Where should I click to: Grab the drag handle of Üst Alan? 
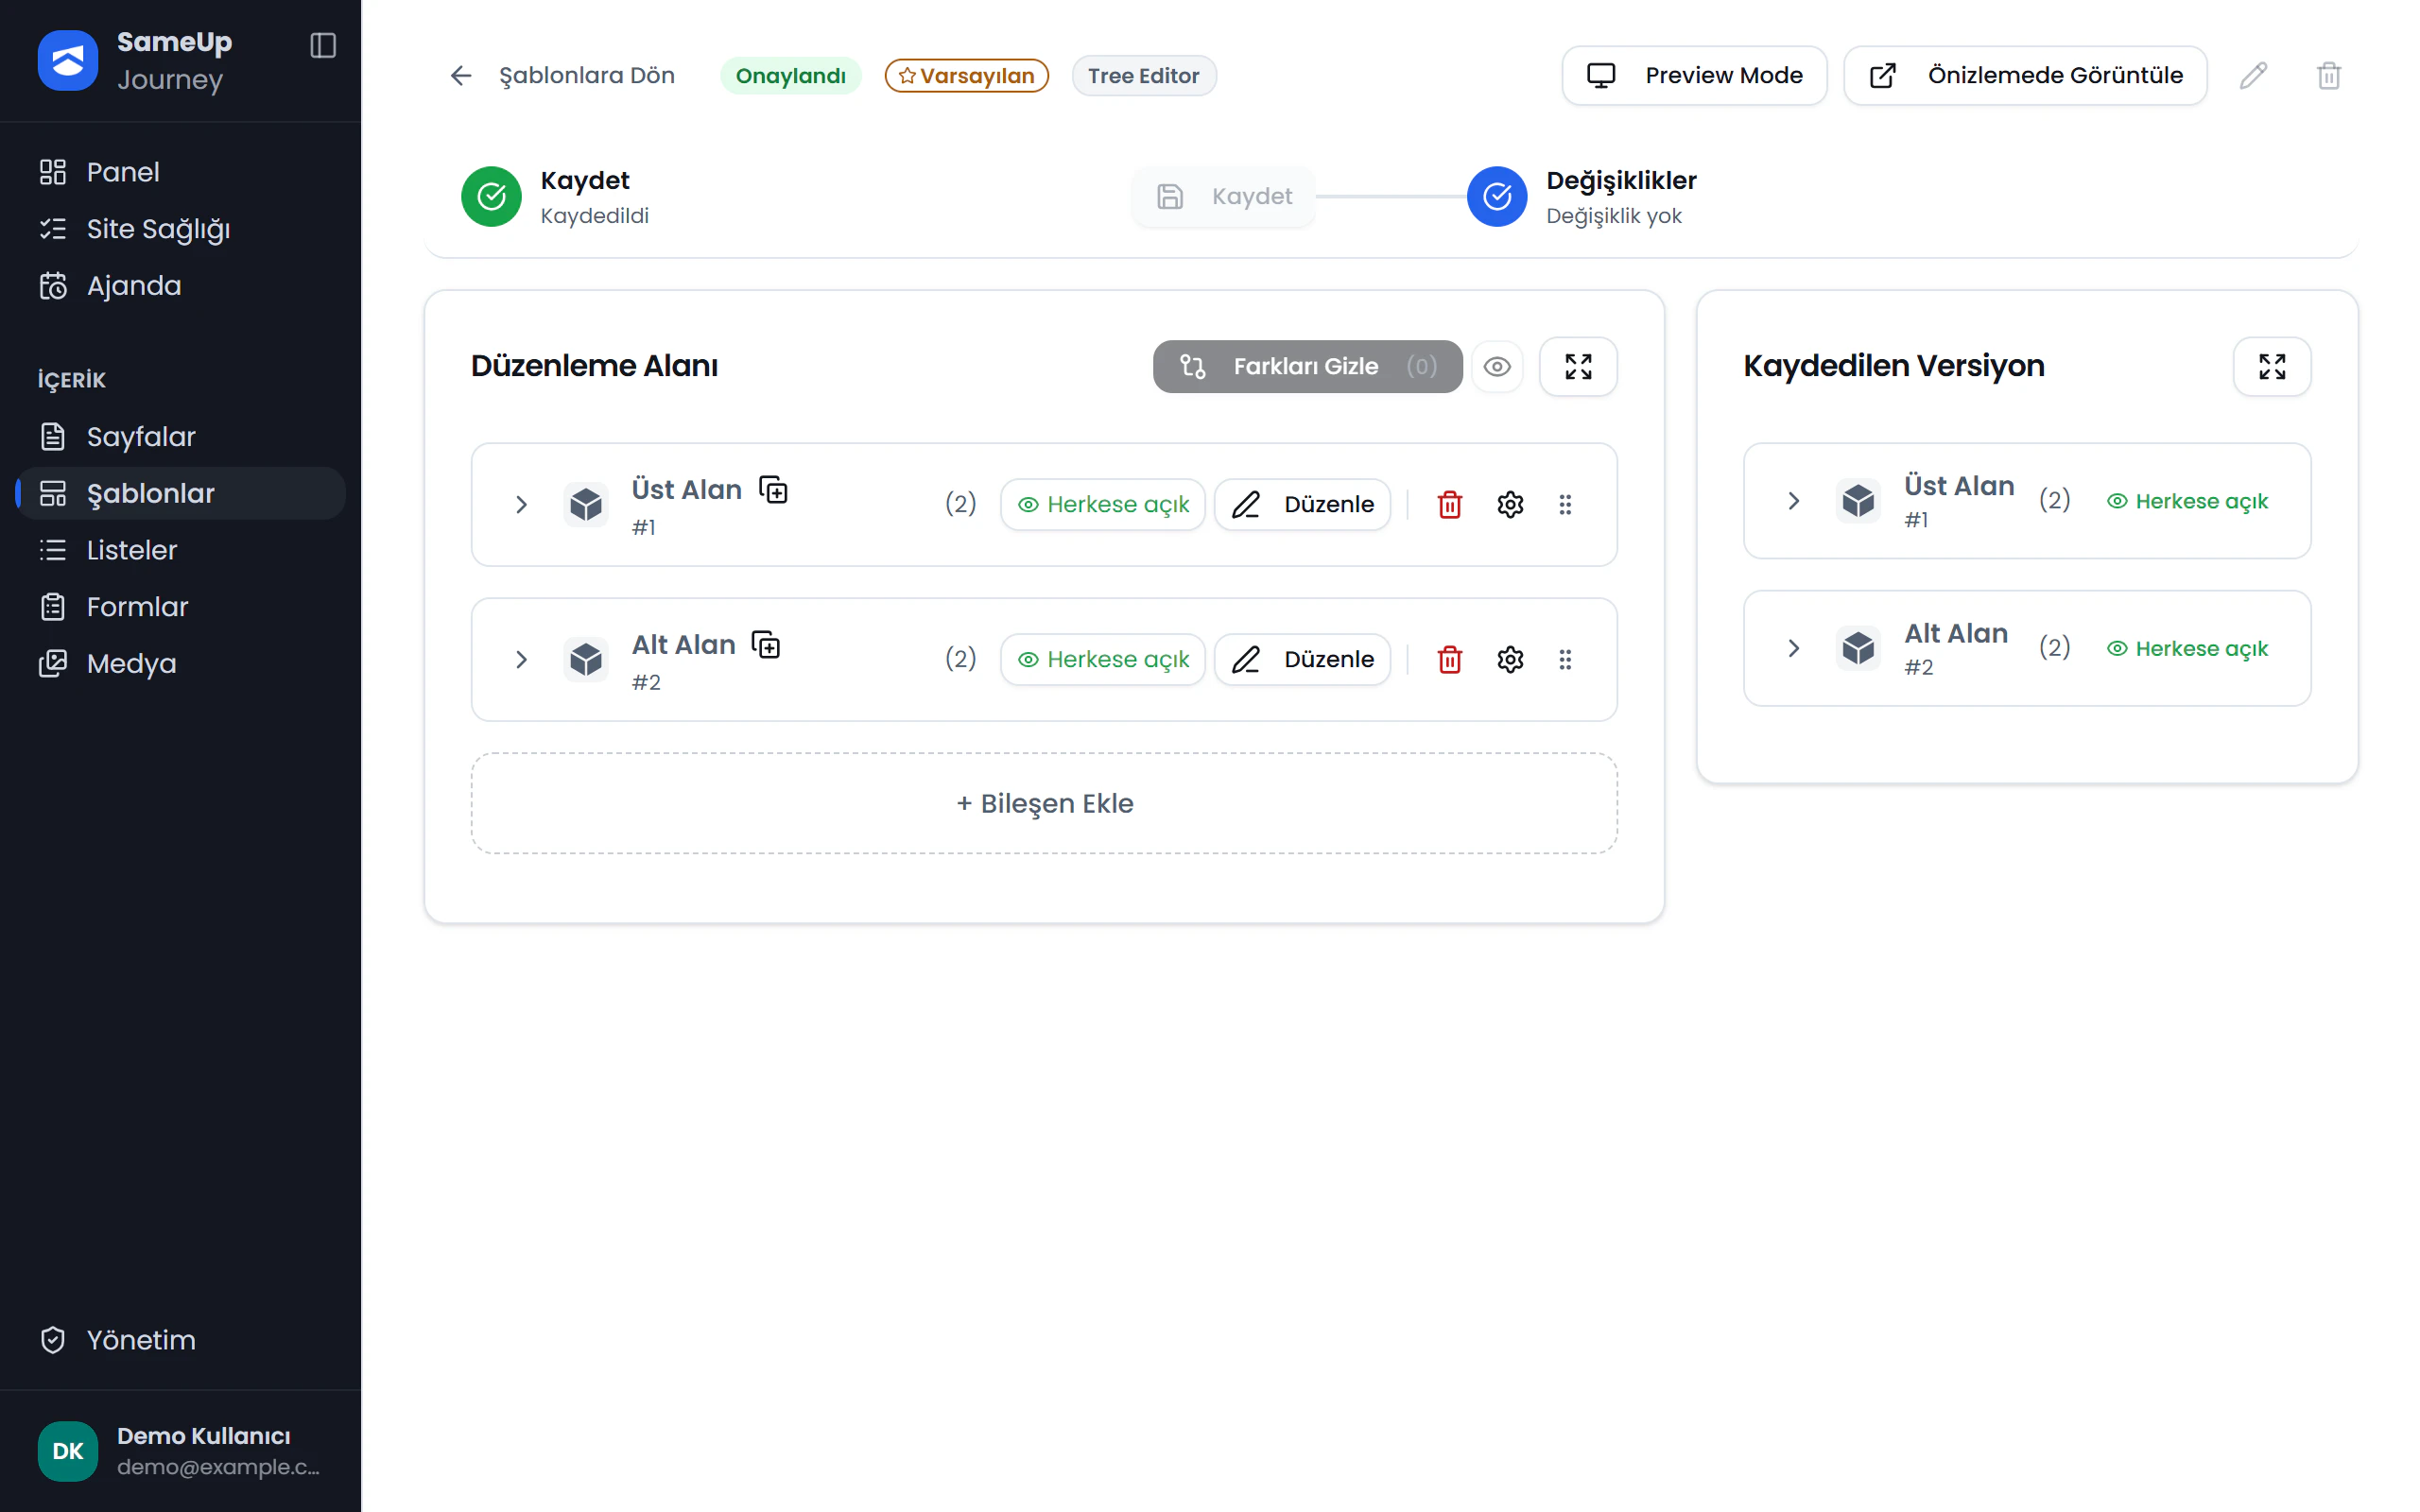point(1565,504)
